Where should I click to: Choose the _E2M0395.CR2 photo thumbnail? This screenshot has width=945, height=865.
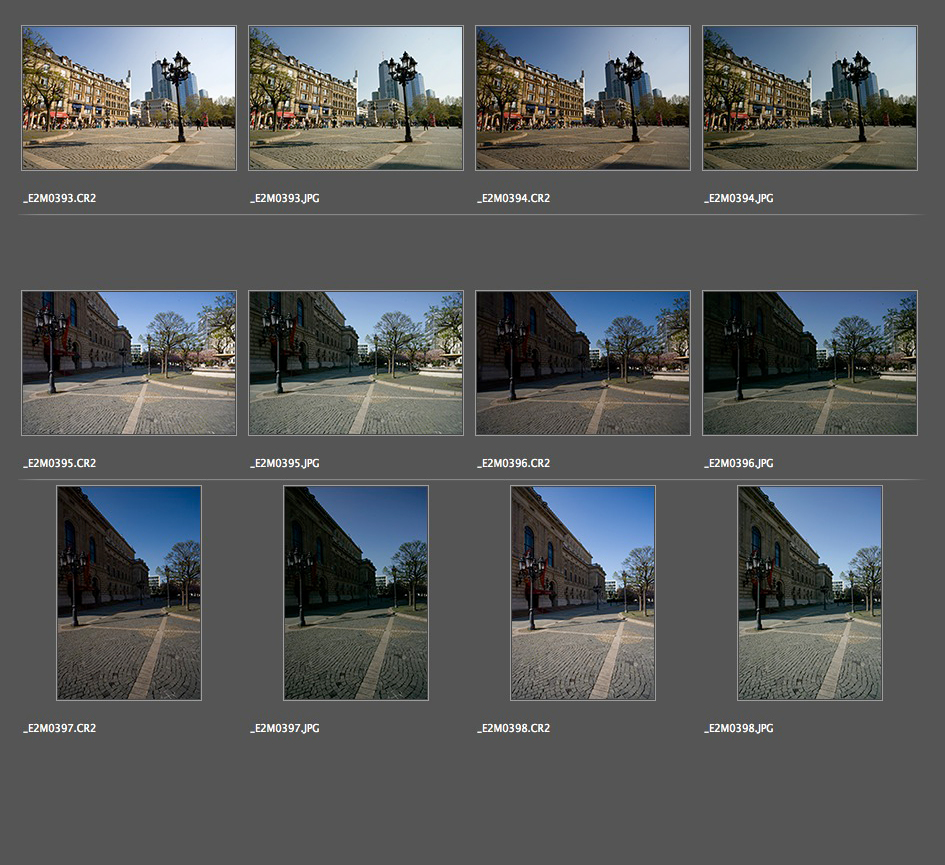click(129, 363)
